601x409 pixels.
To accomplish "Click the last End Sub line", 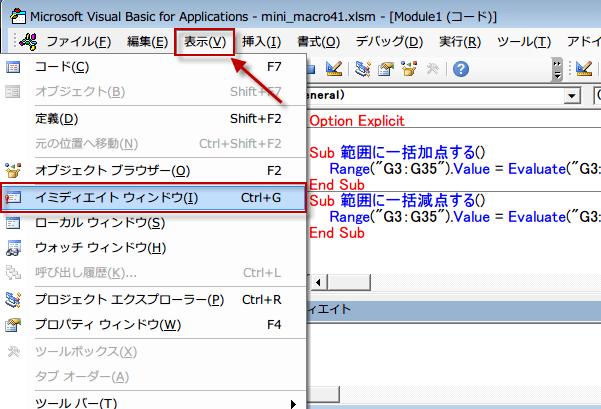I will point(337,233).
